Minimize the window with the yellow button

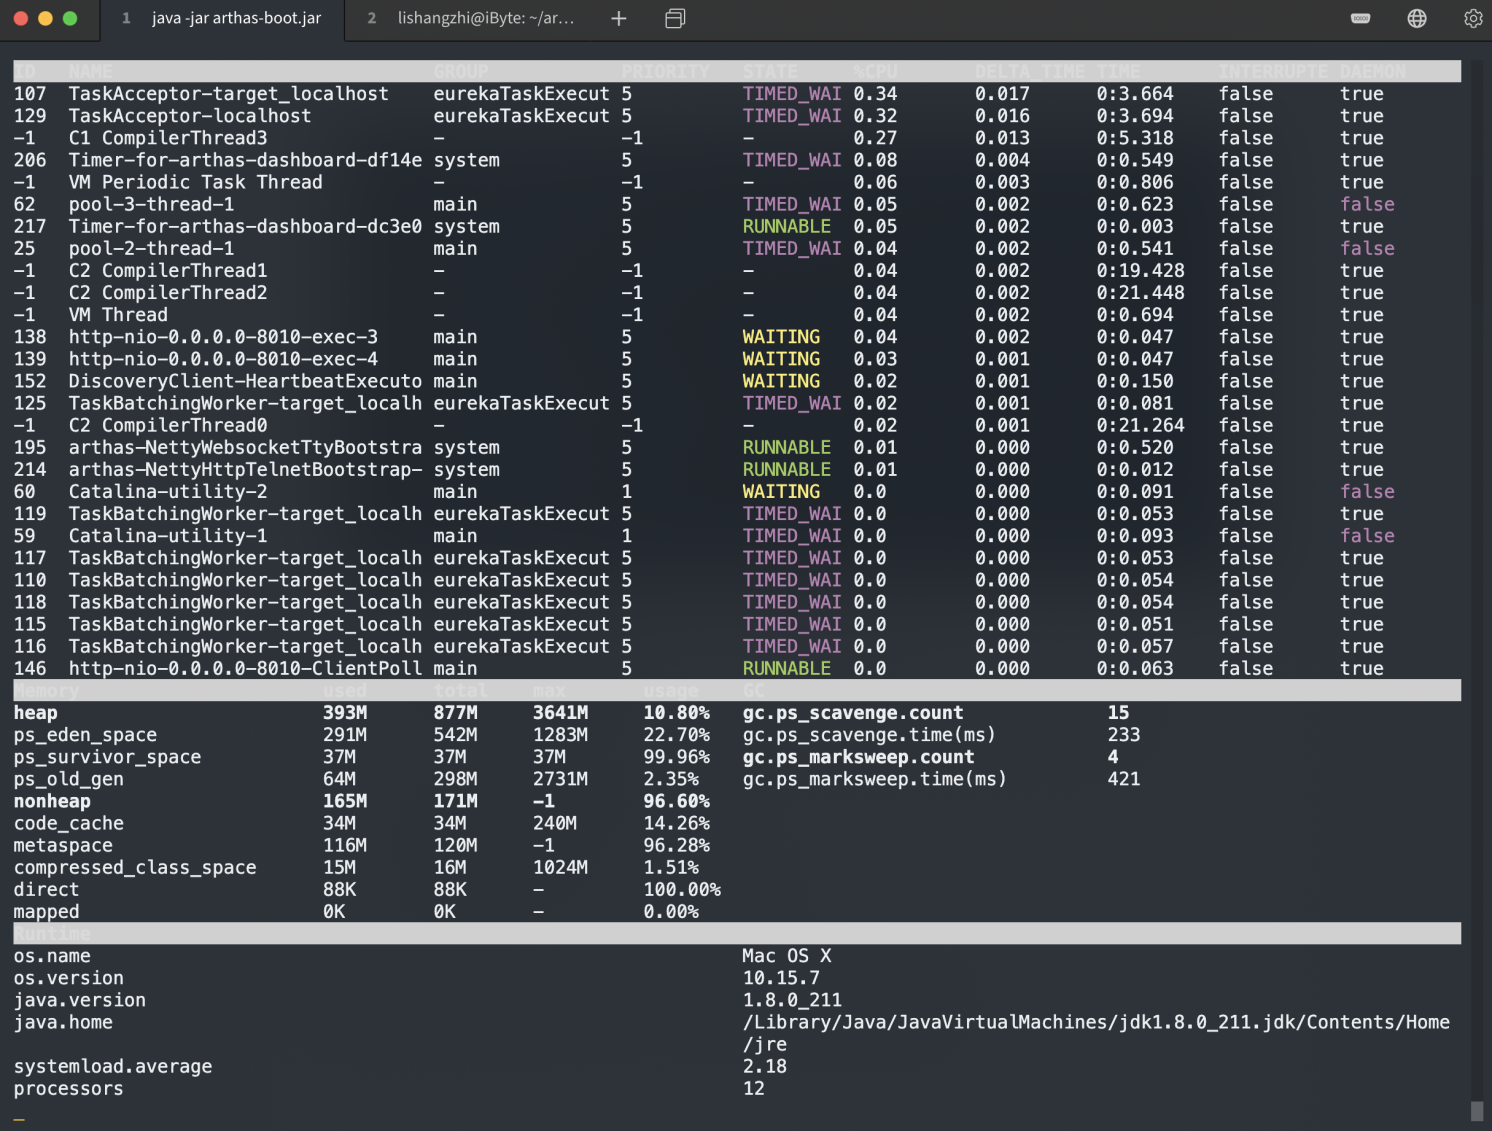click(x=45, y=18)
